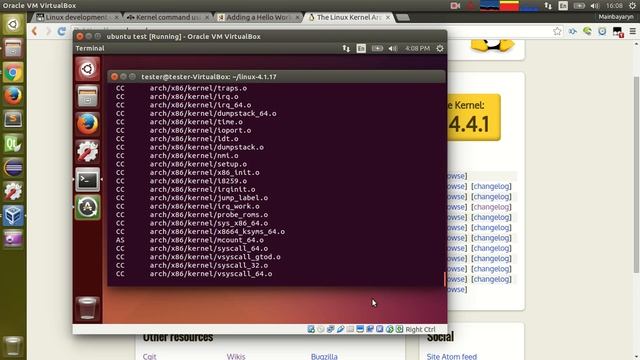The width and height of the screenshot is (640, 360).
Task: Open guest Ubuntu Dash inside the VM
Action: click(x=87, y=69)
